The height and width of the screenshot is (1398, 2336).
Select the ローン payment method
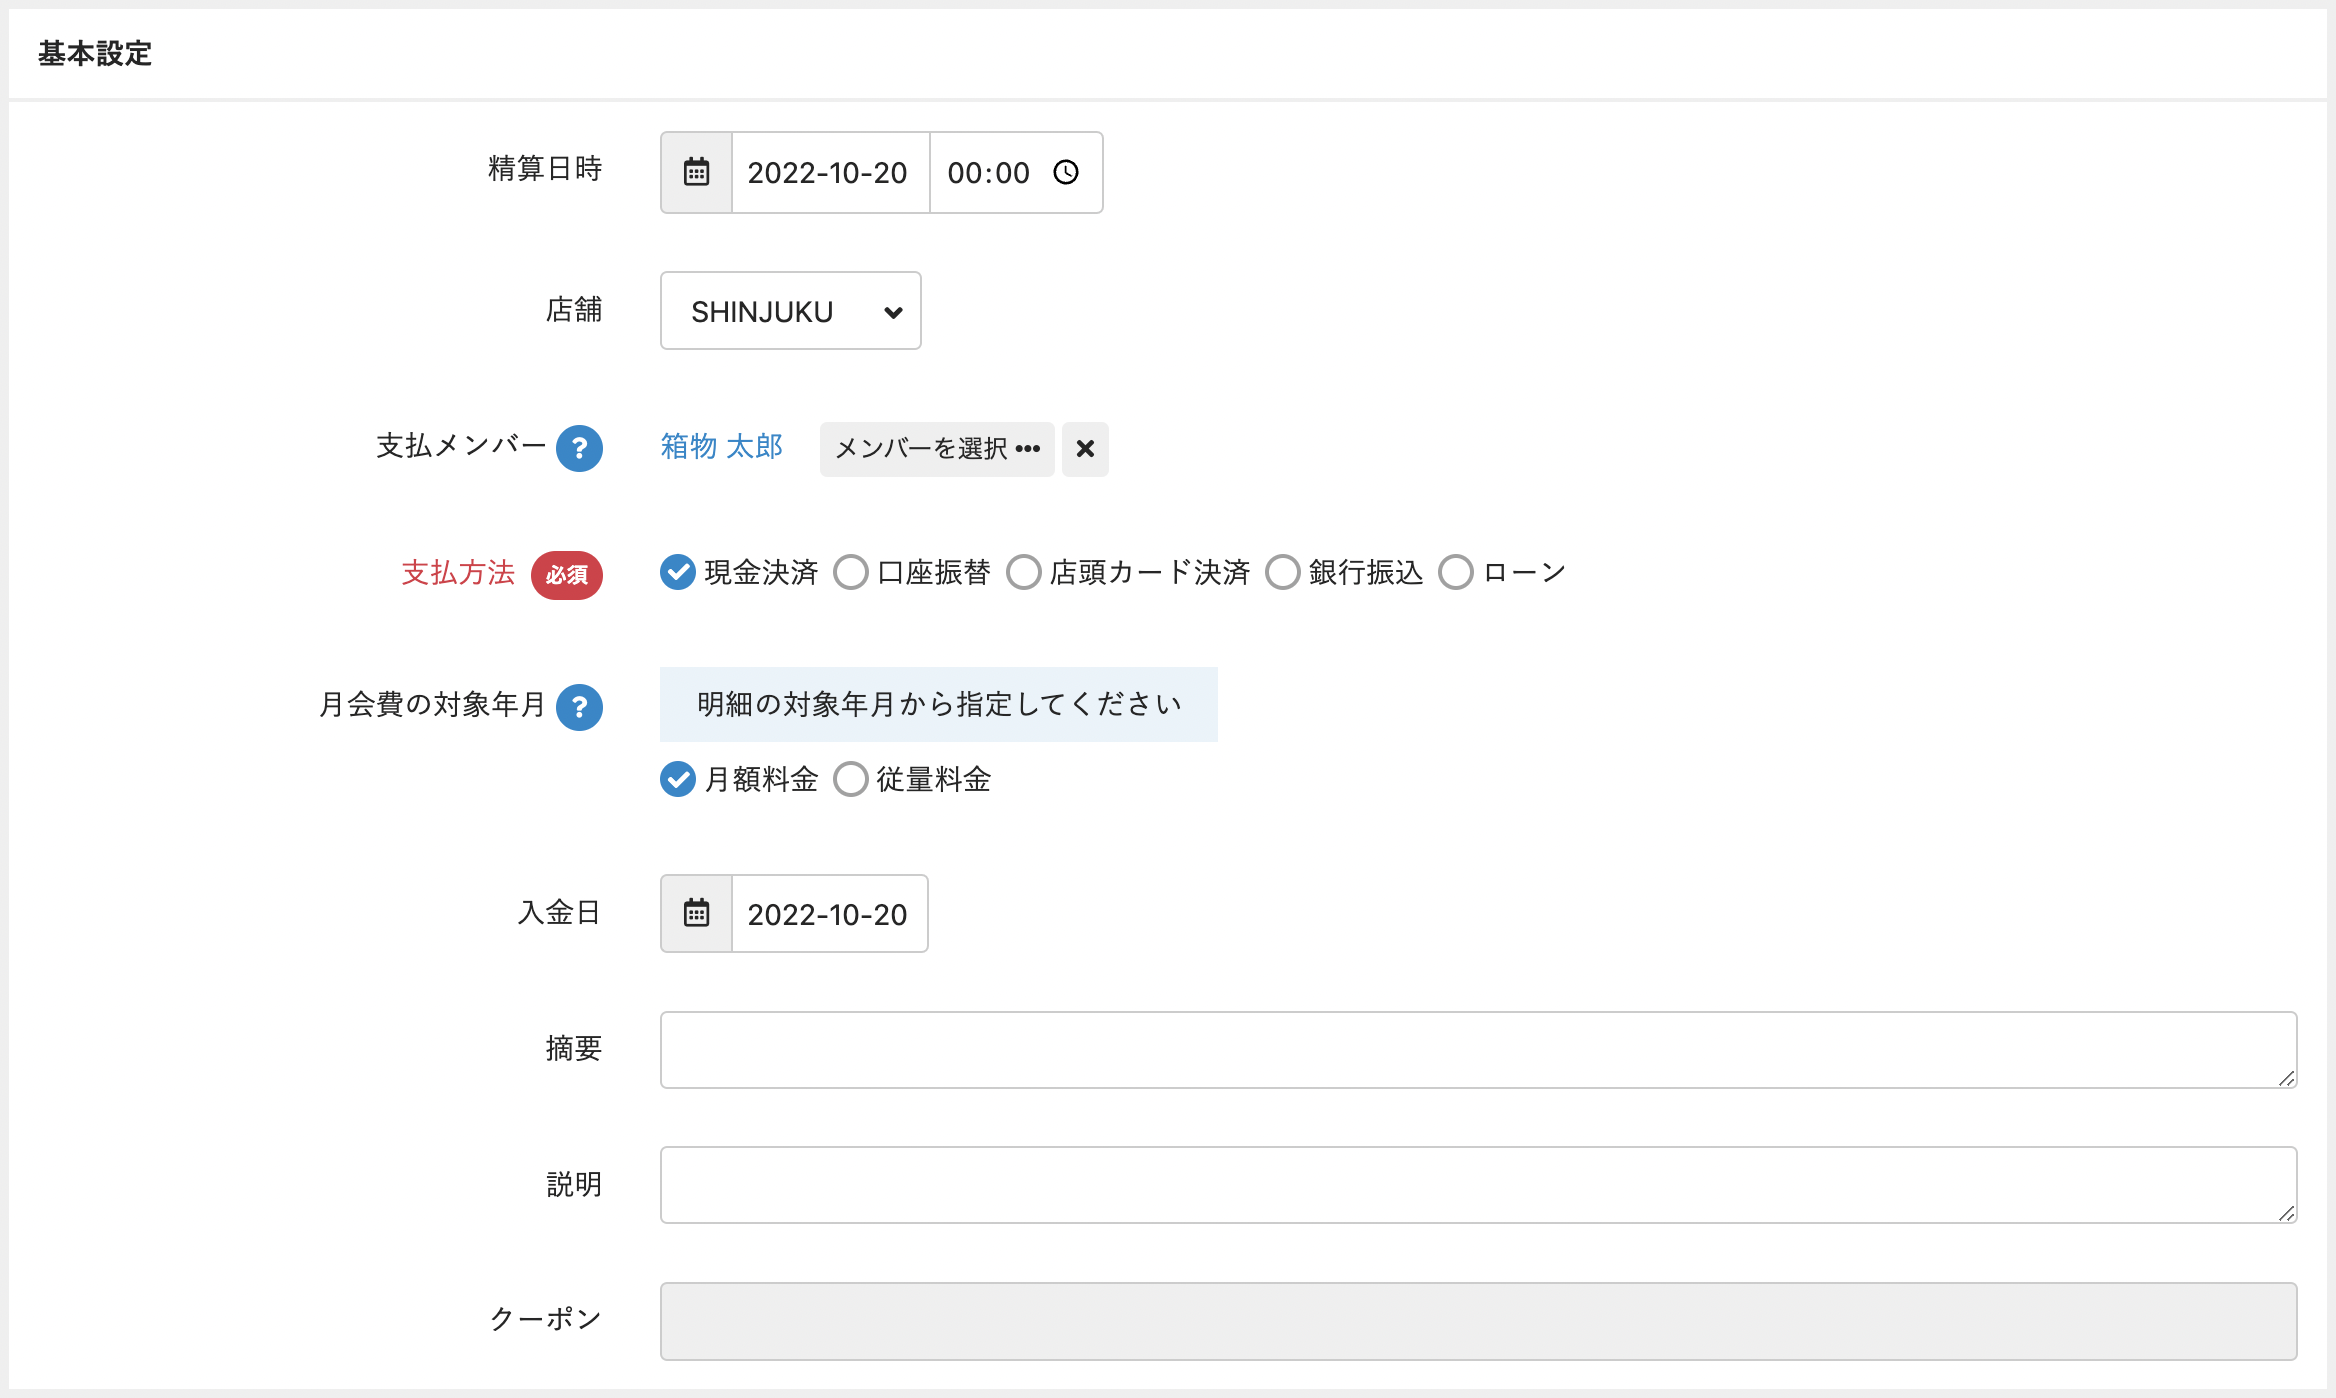[1455, 572]
